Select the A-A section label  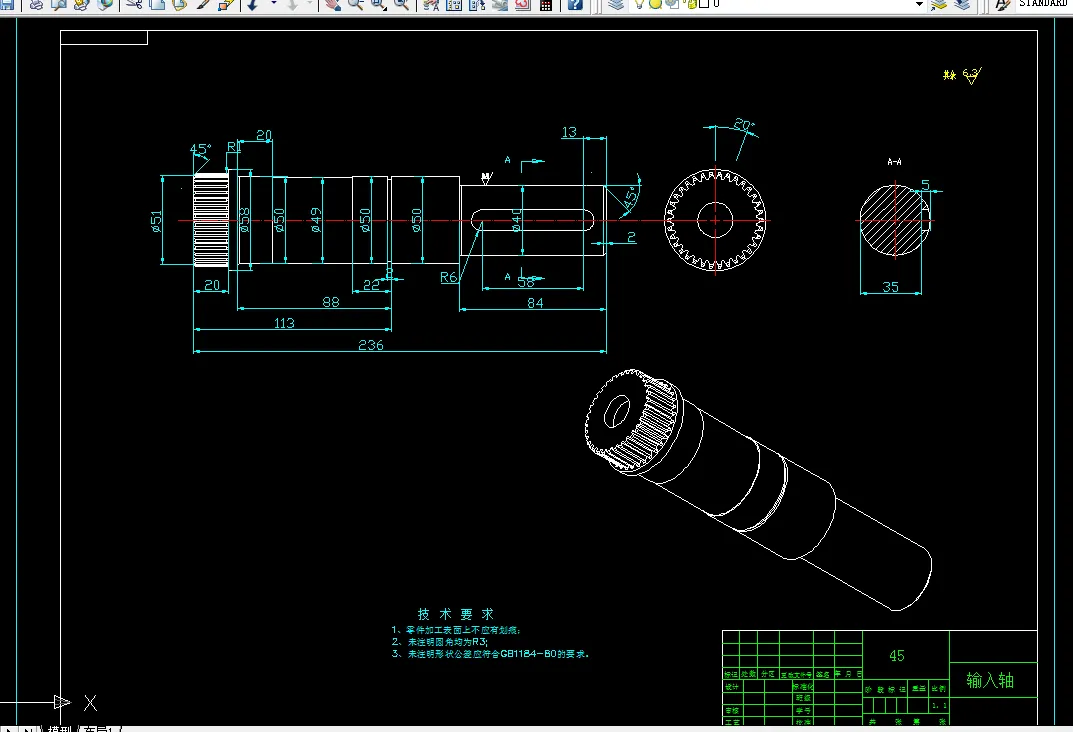(894, 162)
